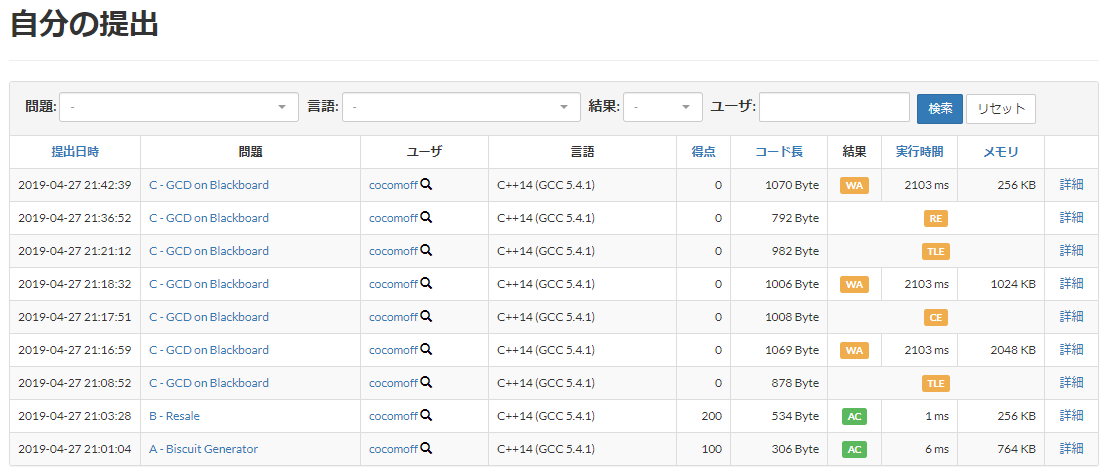
Task: Select the 534 Byte code length cell
Action: point(779,416)
